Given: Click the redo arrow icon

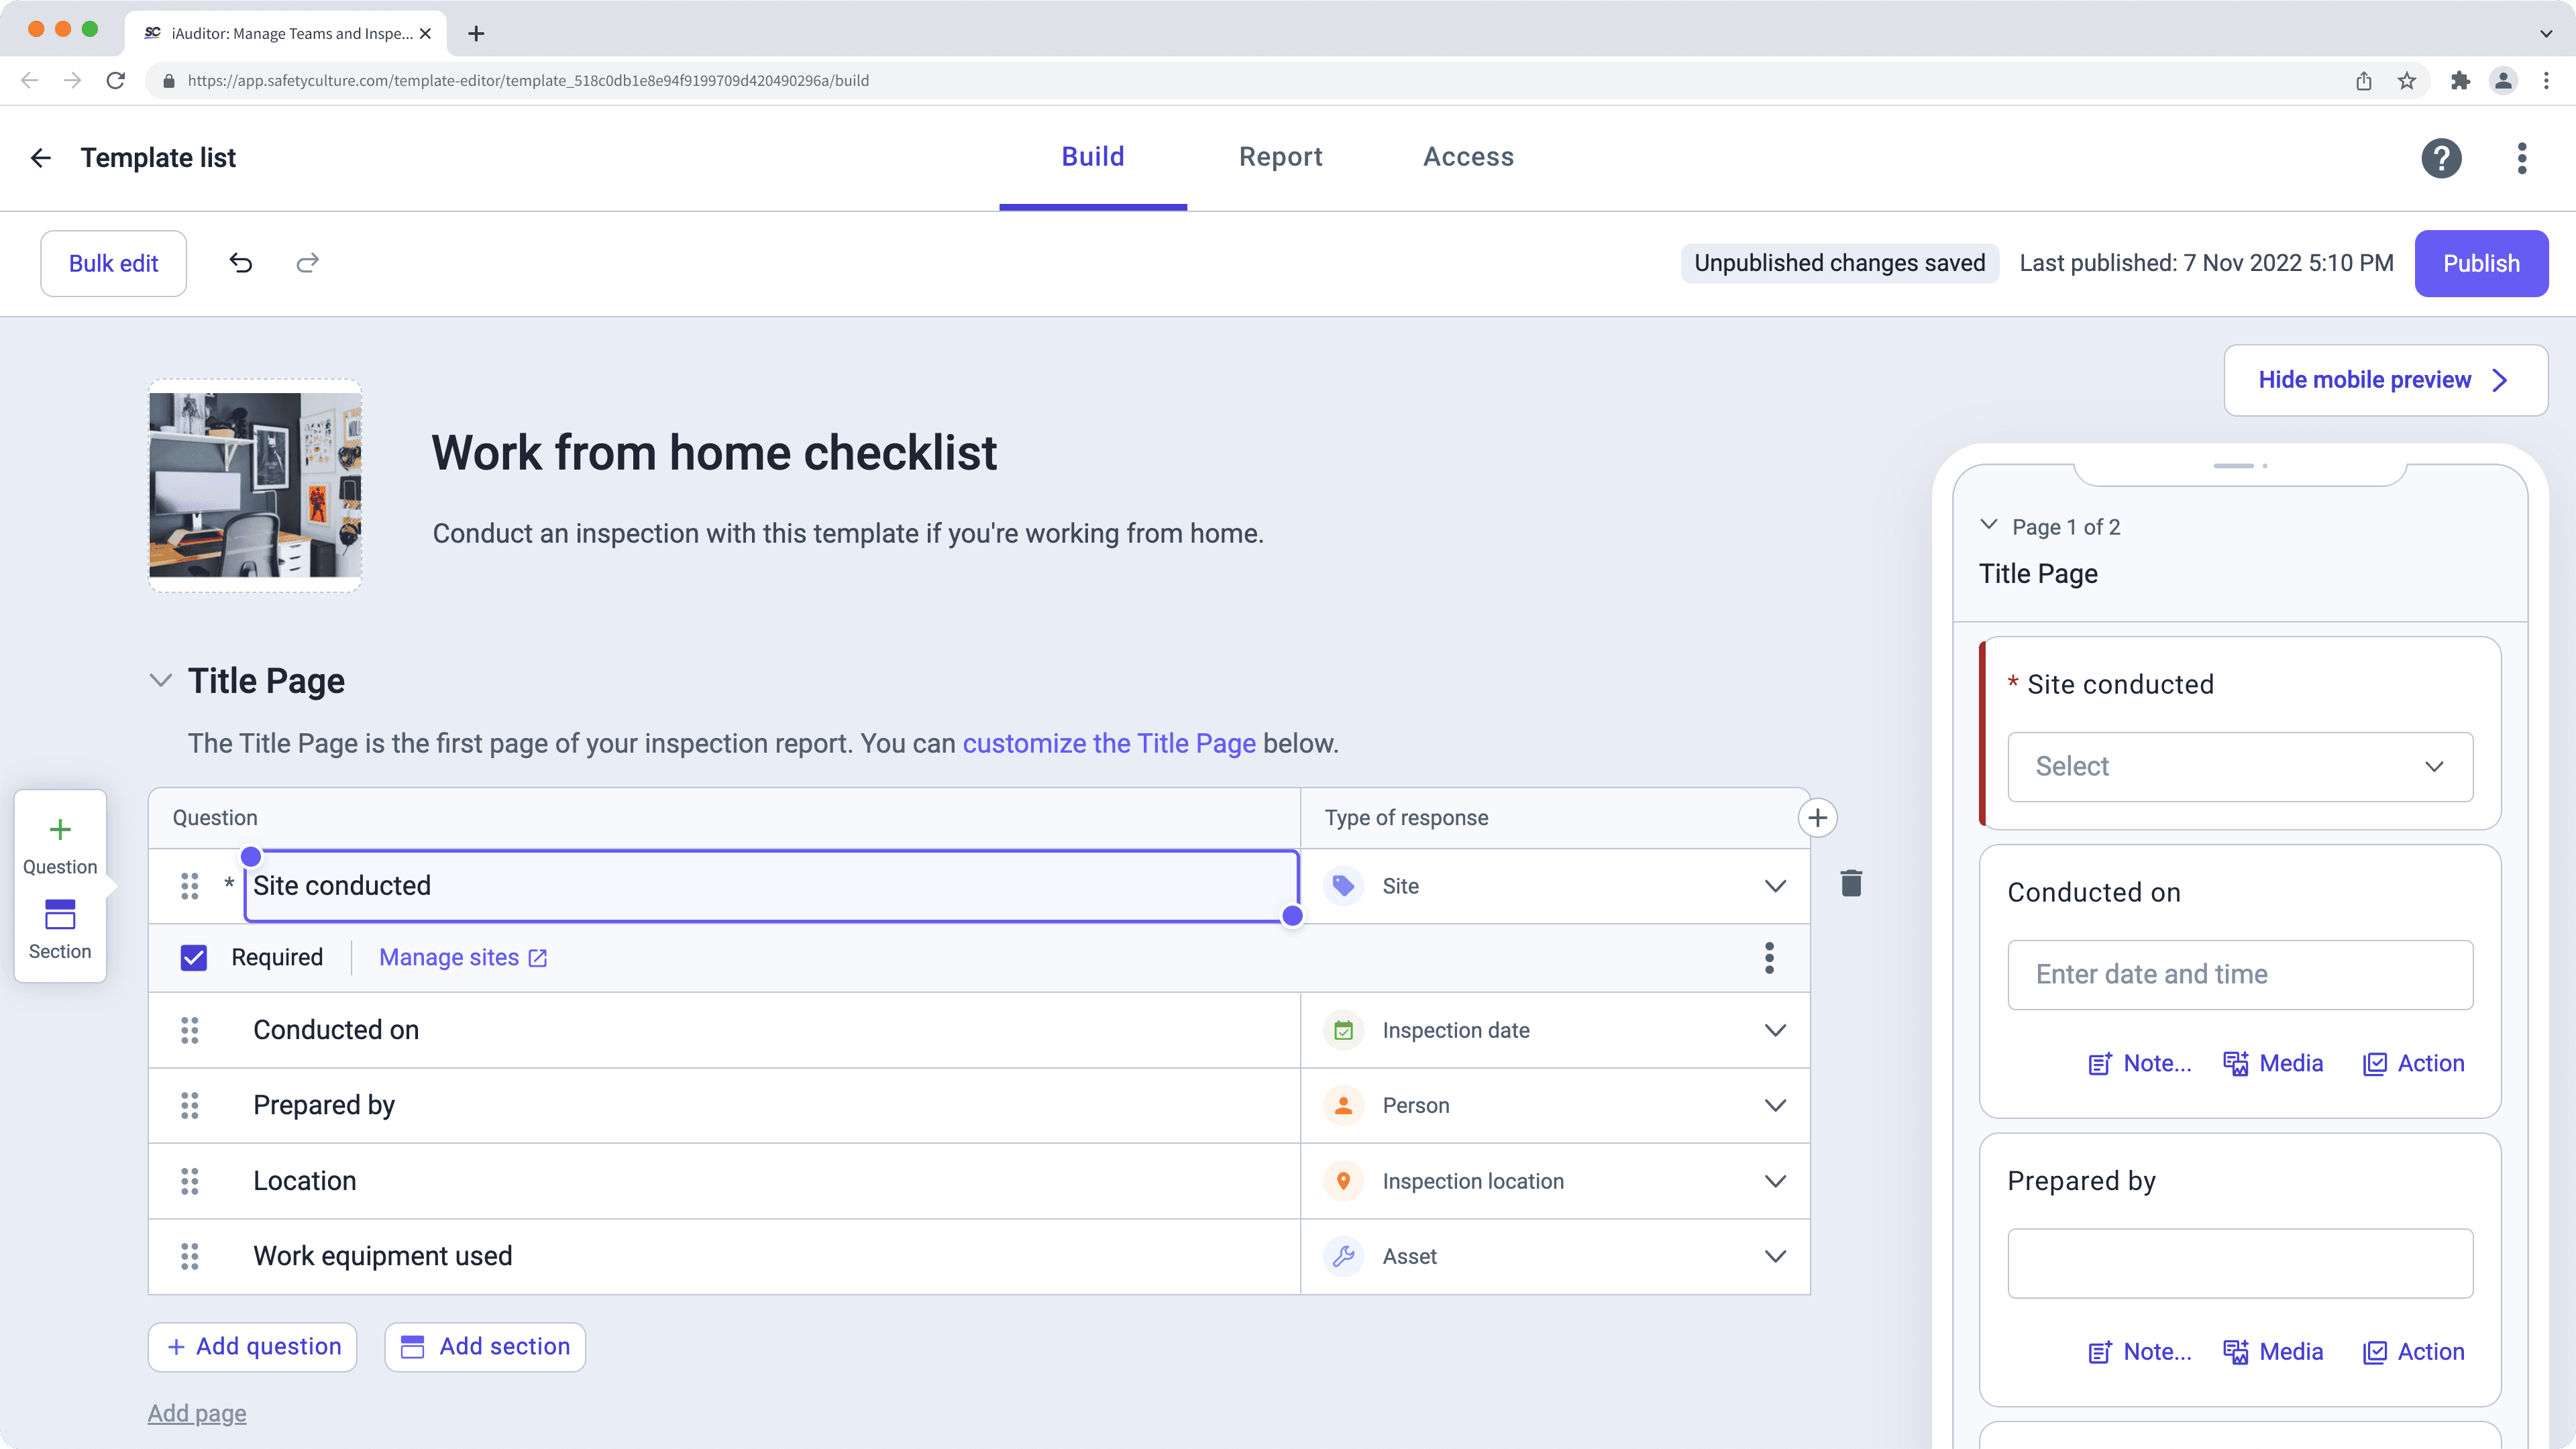Looking at the screenshot, I should 308,263.
